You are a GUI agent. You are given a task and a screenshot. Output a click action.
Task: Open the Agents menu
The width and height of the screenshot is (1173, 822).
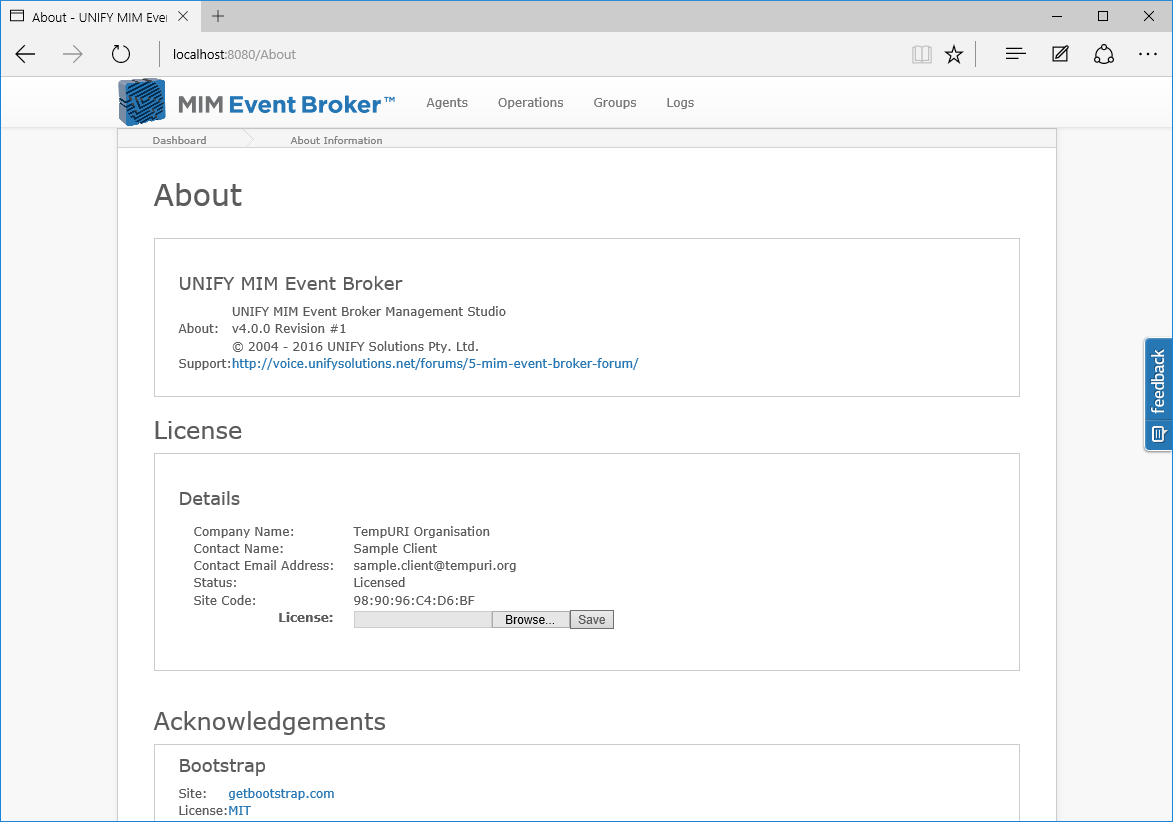tap(447, 102)
